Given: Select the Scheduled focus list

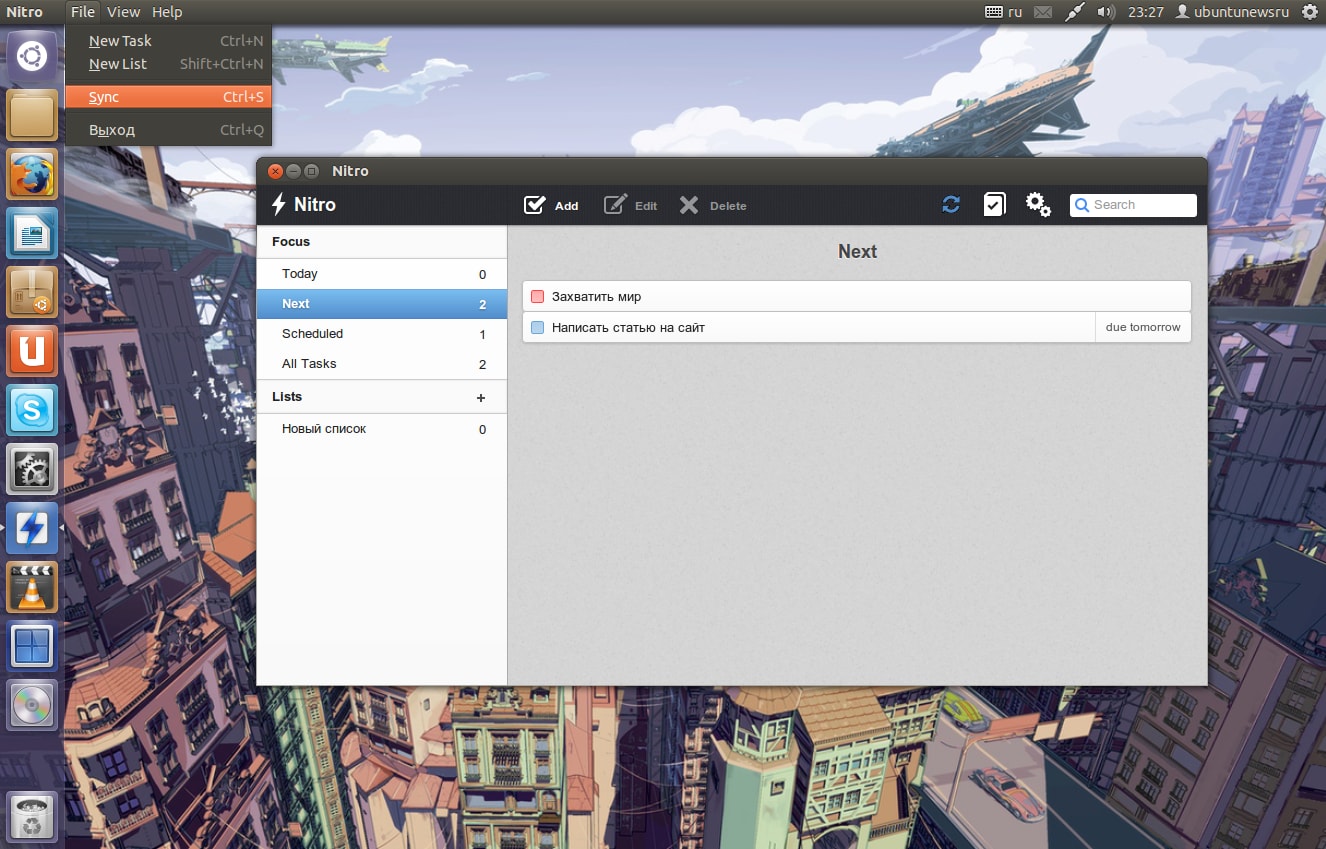Looking at the screenshot, I should coord(382,334).
